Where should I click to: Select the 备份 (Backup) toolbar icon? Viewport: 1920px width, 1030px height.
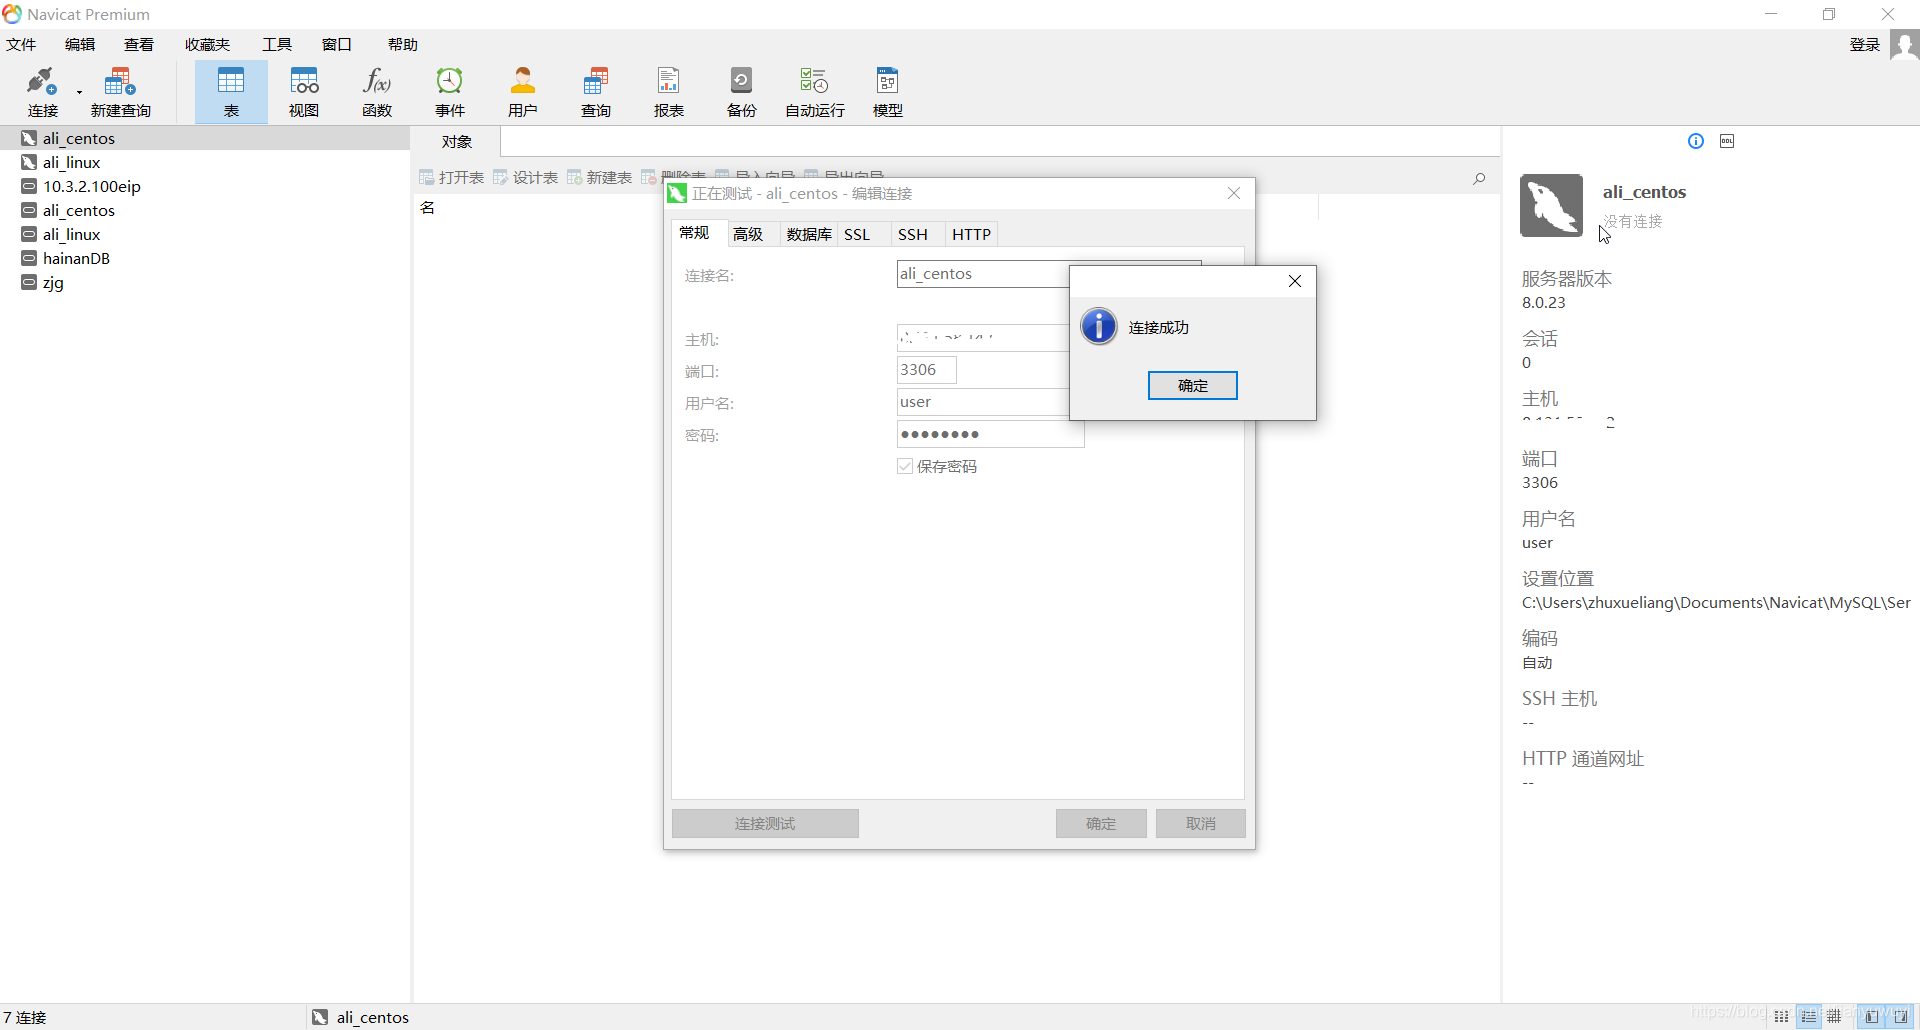pyautogui.click(x=742, y=92)
